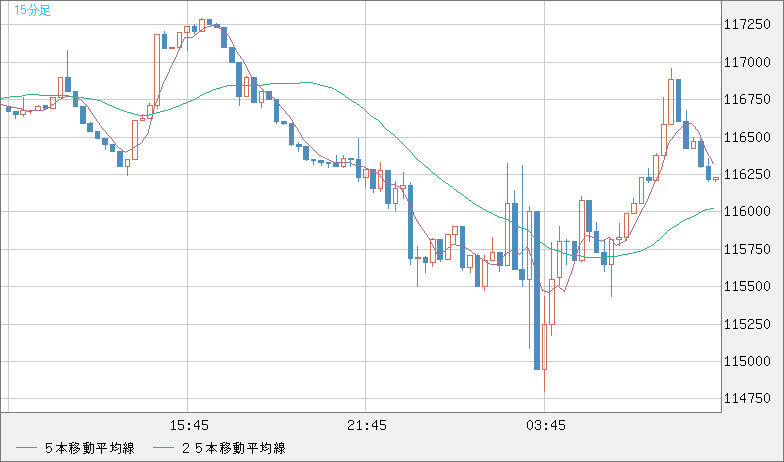Click the last small red candle near 116250
Viewport: 784px width, 462px height.
click(x=716, y=178)
